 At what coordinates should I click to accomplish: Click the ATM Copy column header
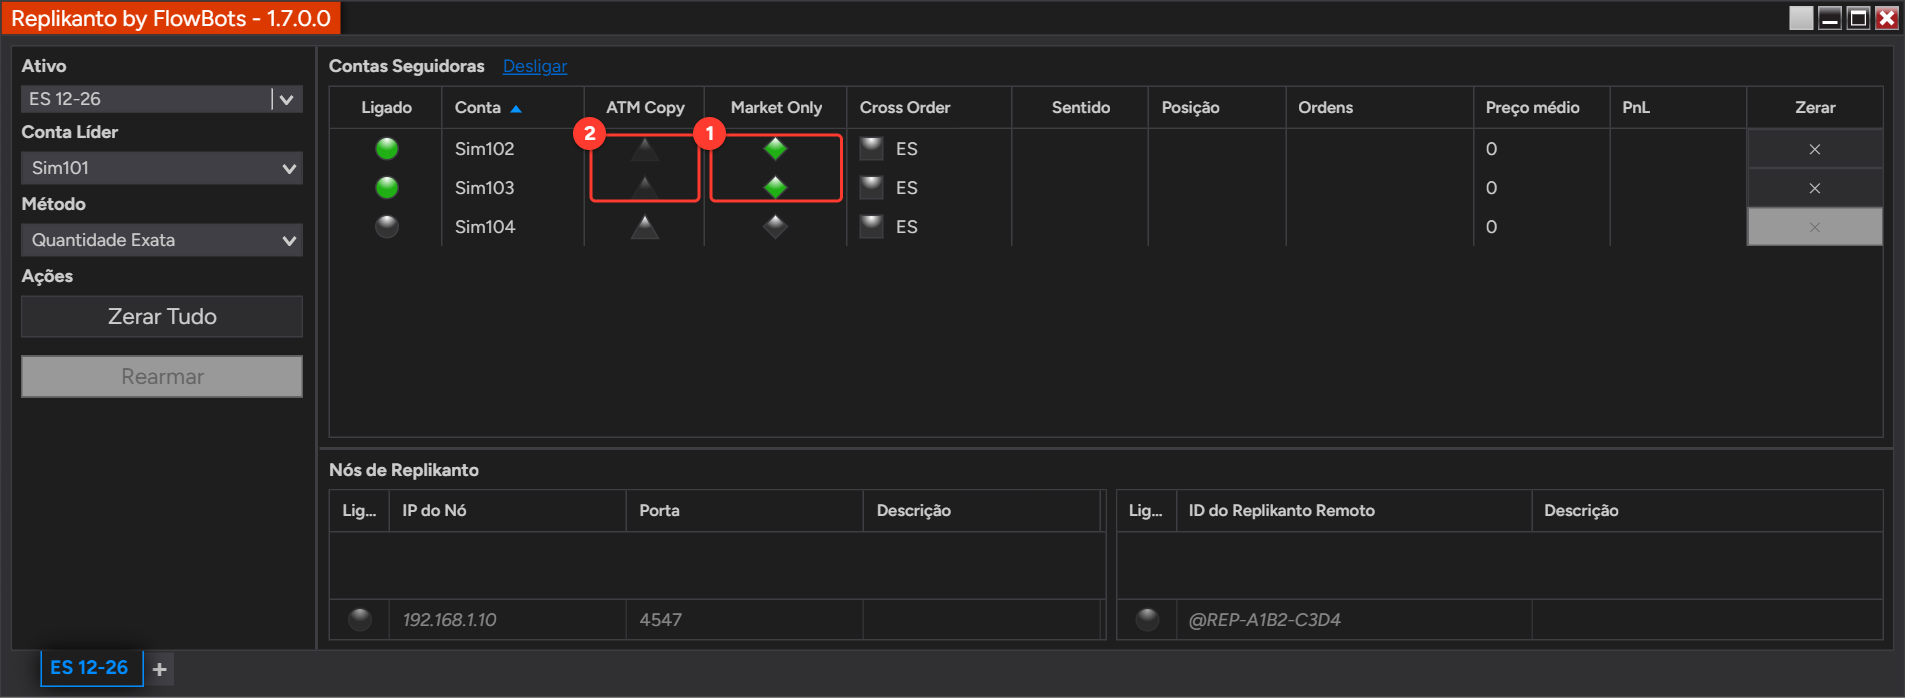(645, 107)
